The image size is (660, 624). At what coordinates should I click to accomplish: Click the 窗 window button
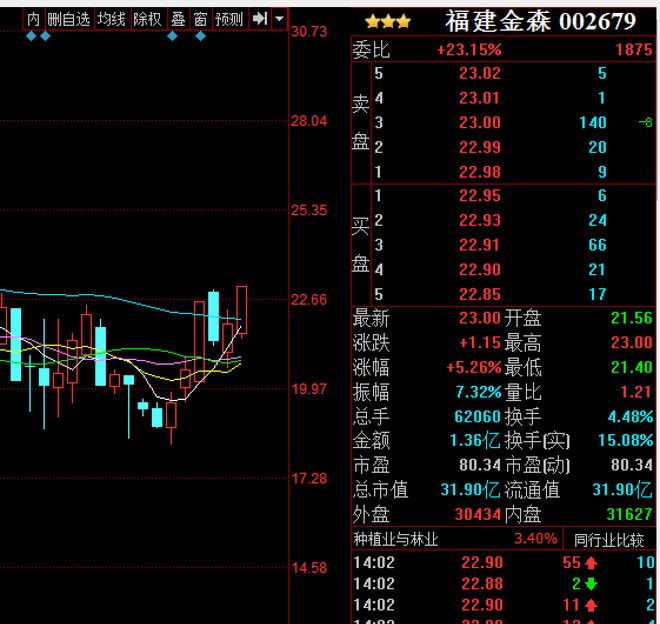point(200,19)
